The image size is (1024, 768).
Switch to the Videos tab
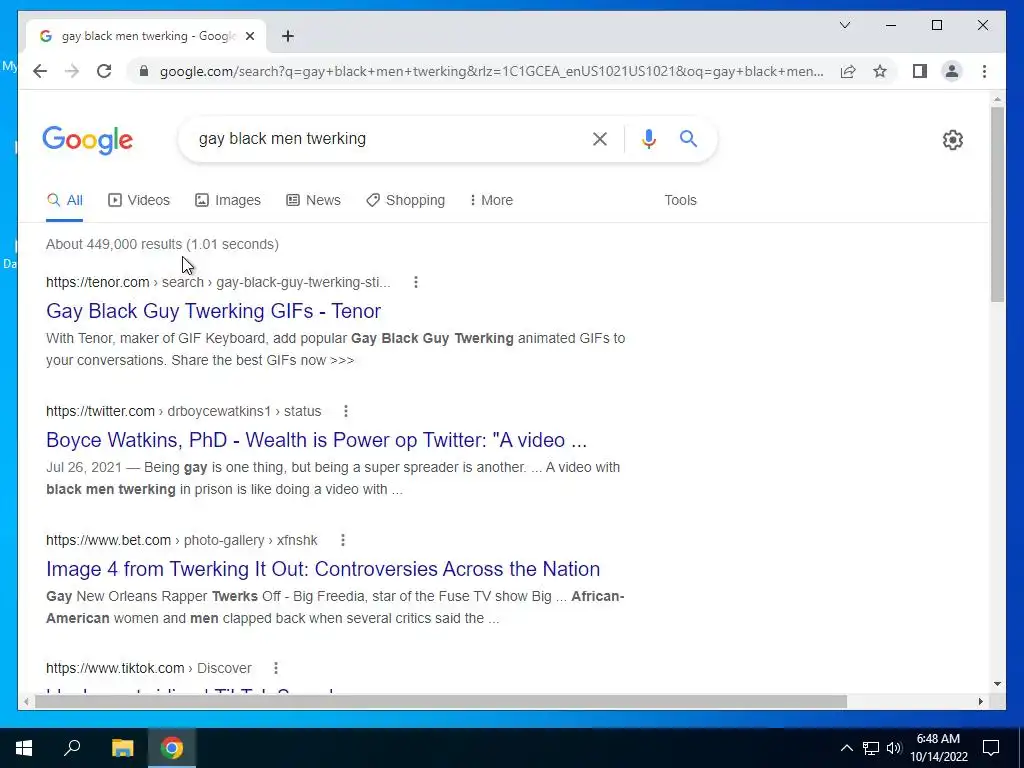click(x=139, y=200)
